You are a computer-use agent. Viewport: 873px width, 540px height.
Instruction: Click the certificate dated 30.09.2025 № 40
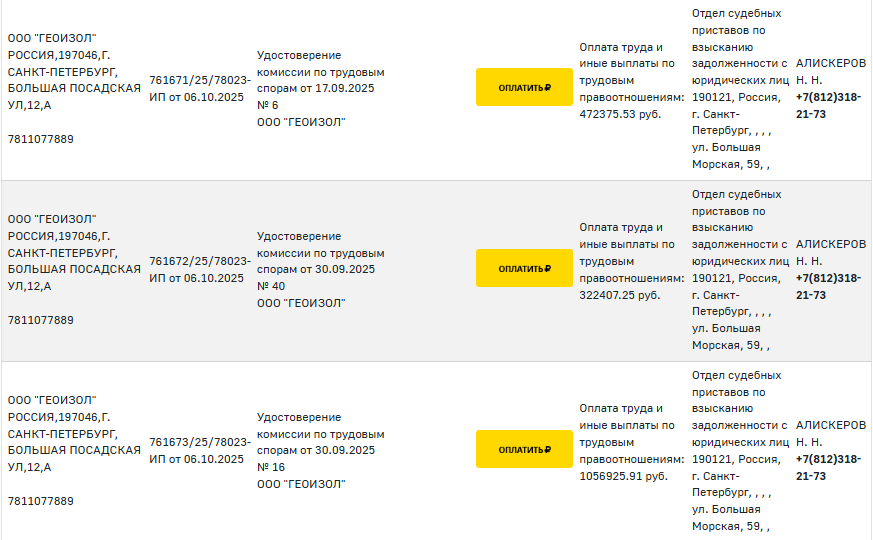coord(320,269)
